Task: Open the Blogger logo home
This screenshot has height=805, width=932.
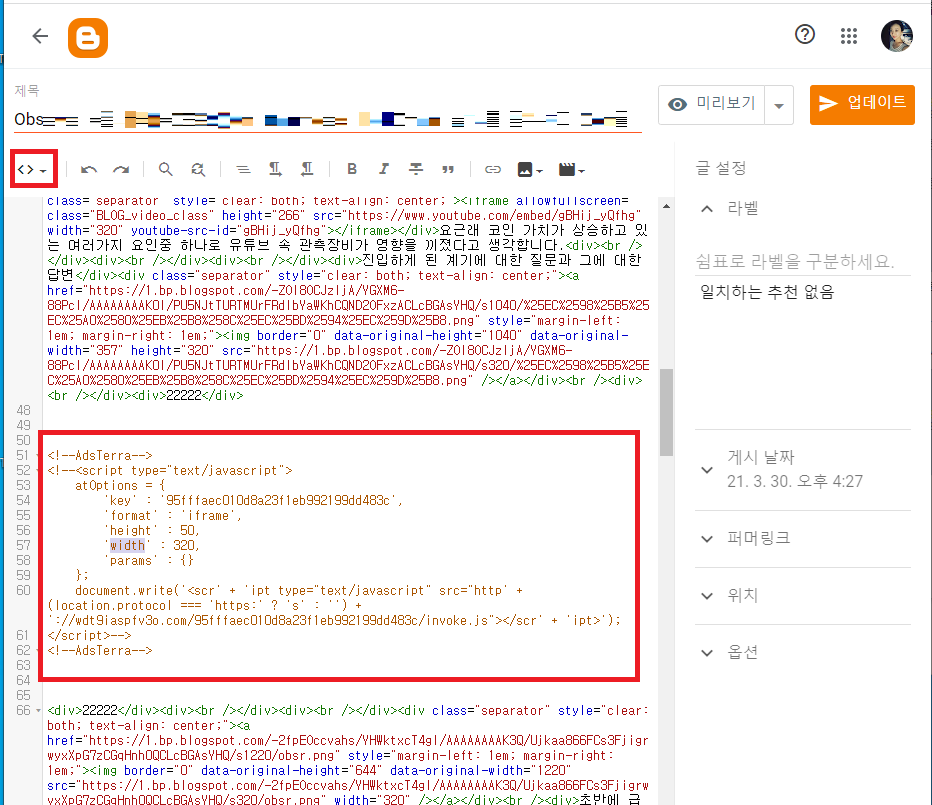Action: click(88, 37)
